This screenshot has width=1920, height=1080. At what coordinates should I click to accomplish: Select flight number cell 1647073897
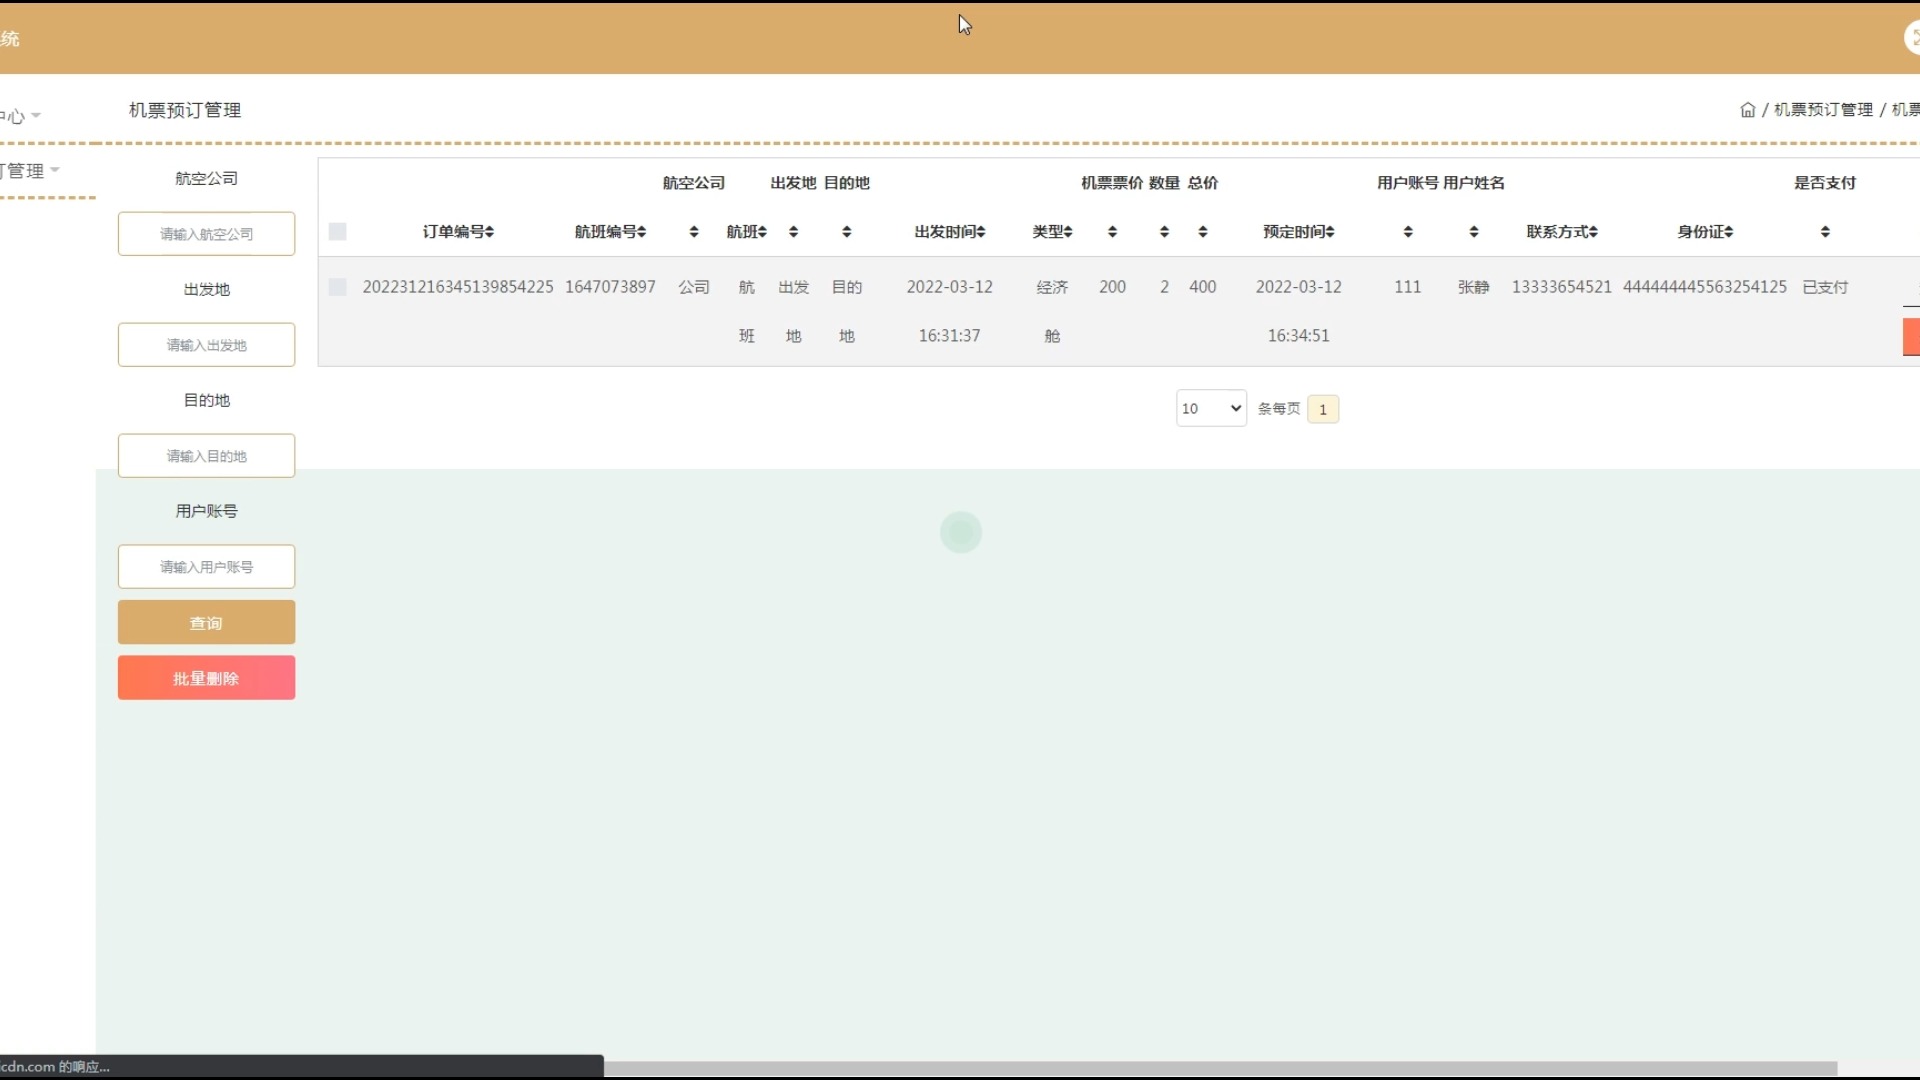(x=610, y=287)
